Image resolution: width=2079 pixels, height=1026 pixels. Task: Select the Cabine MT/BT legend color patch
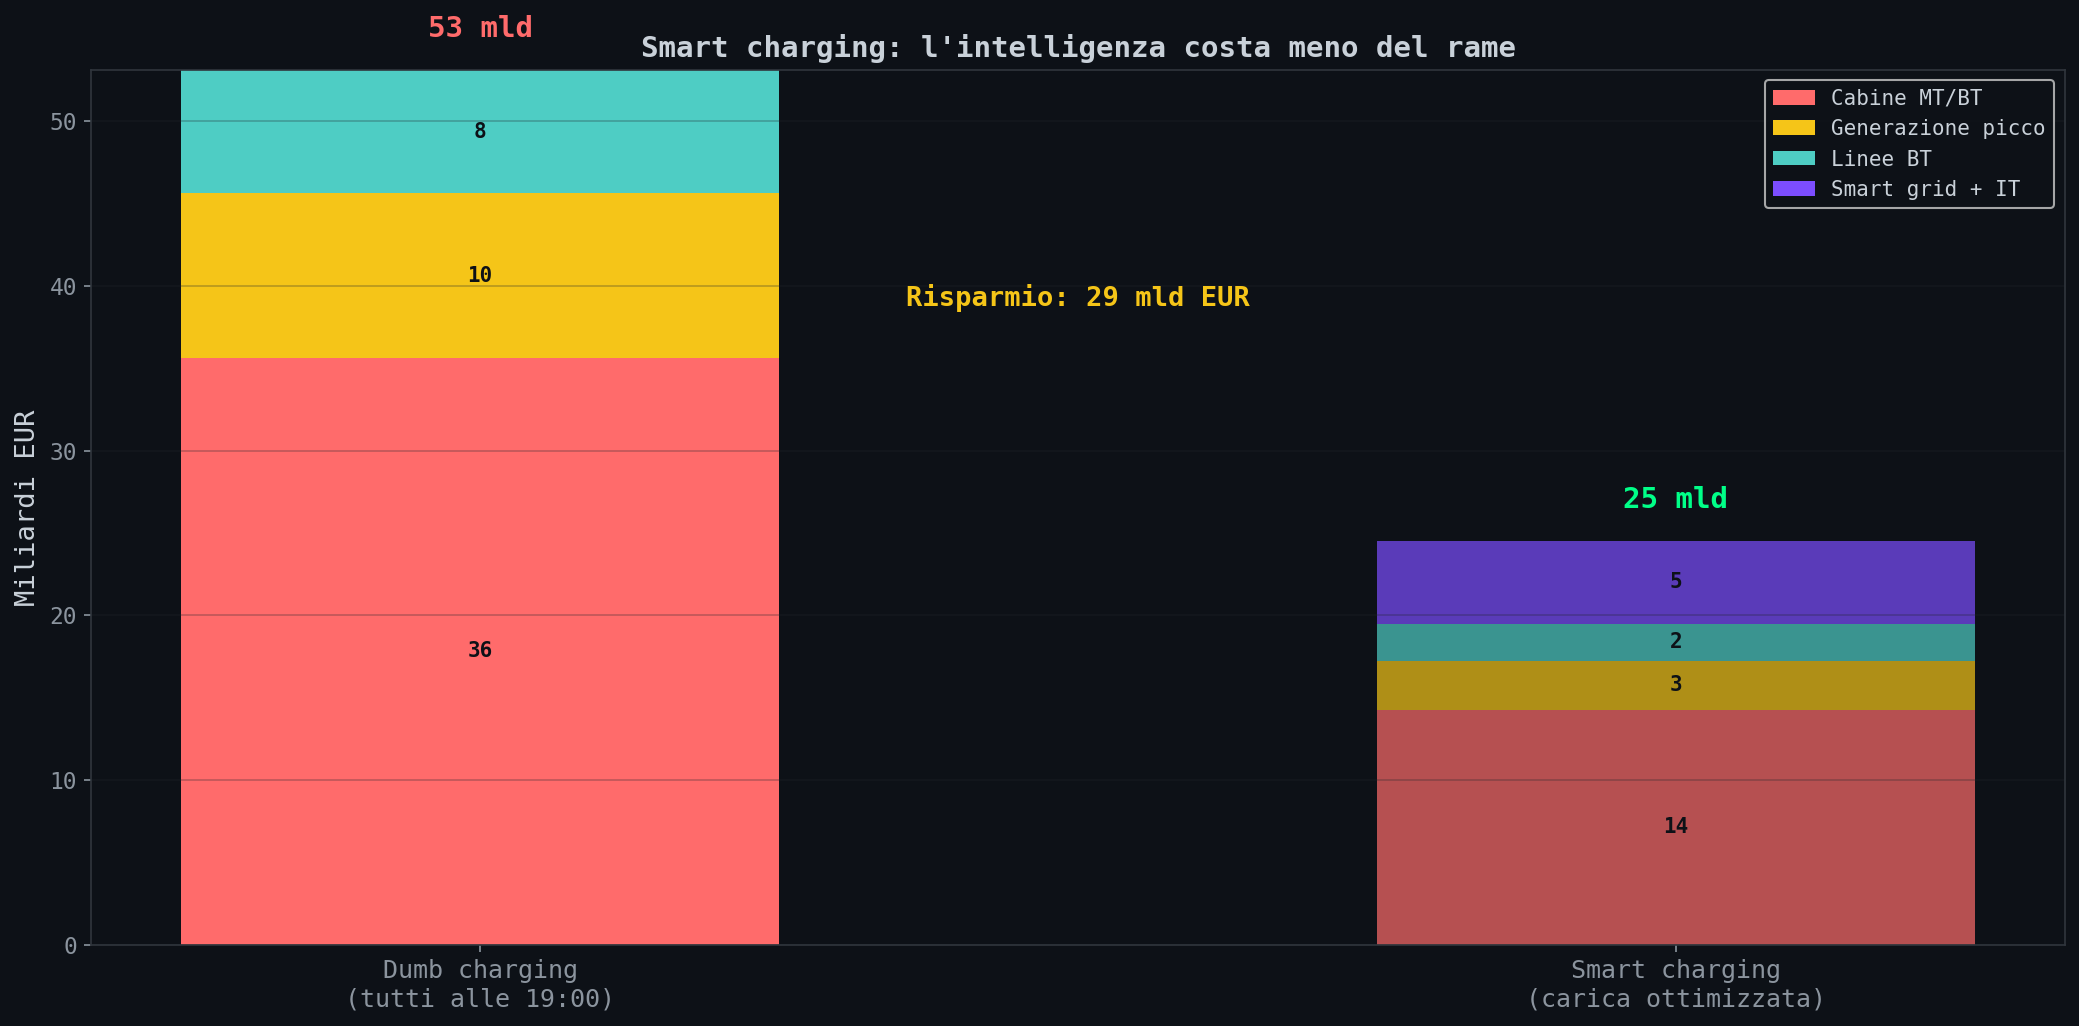(x=1793, y=97)
